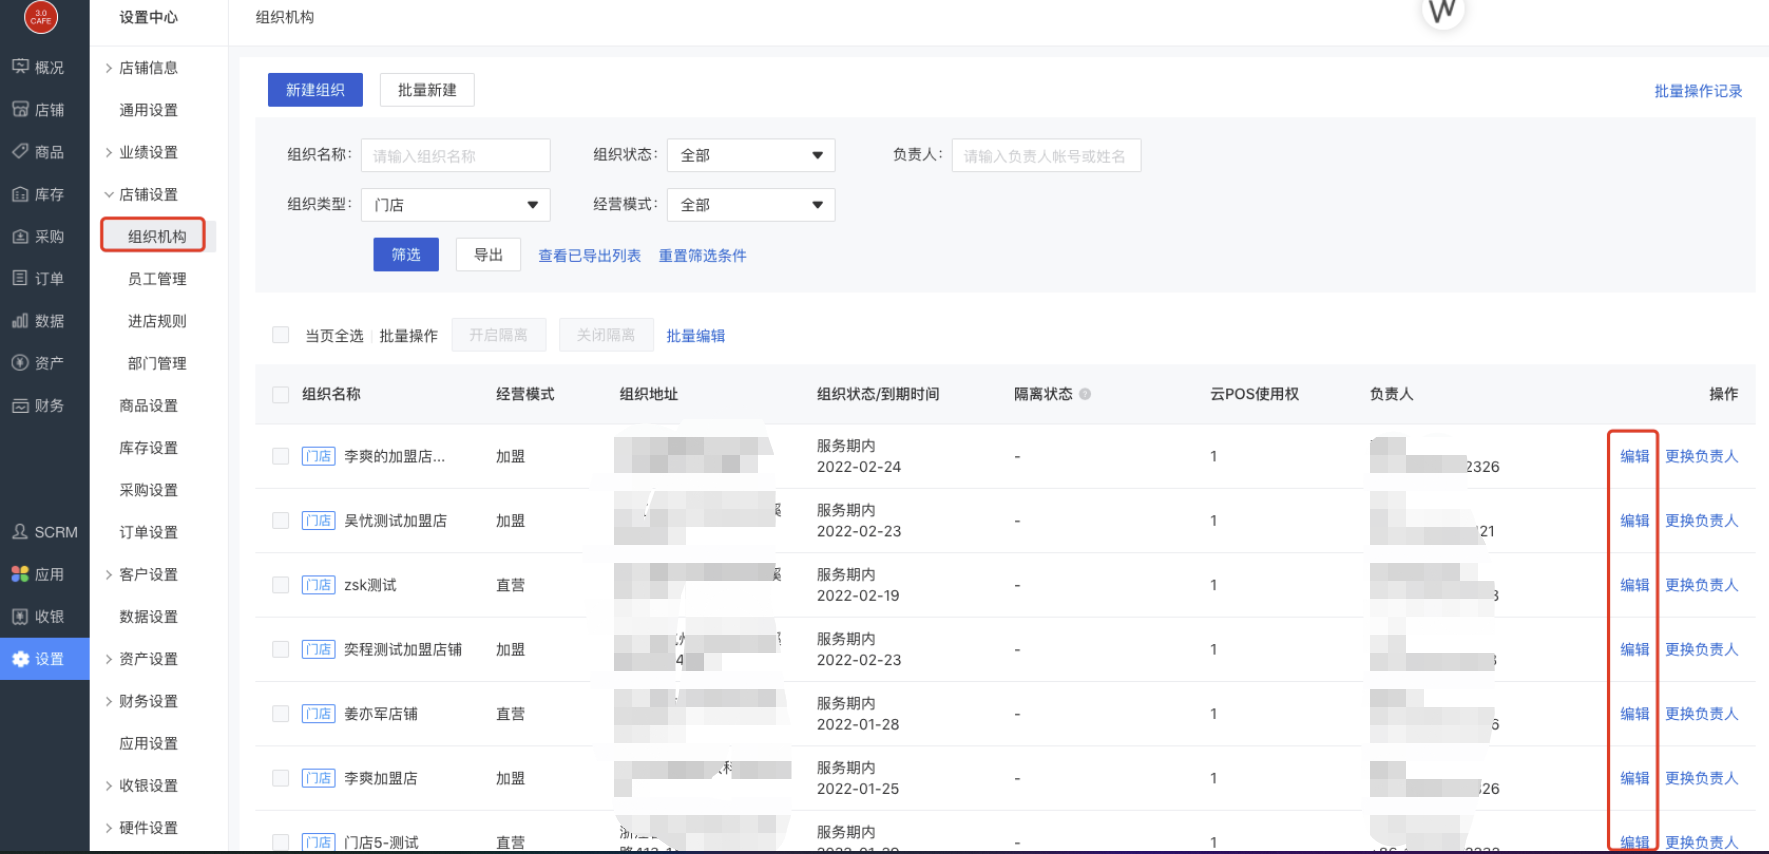1769x854 pixels.
Task: Click the blue 筛选 button
Action: click(x=406, y=254)
